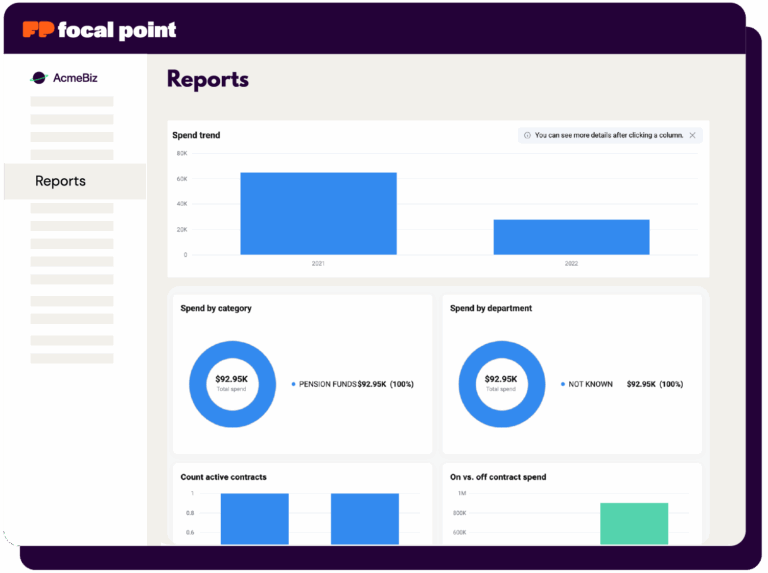The image size is (768, 573).
Task: Click the AcmeBiz planet logo icon
Action: point(39,77)
